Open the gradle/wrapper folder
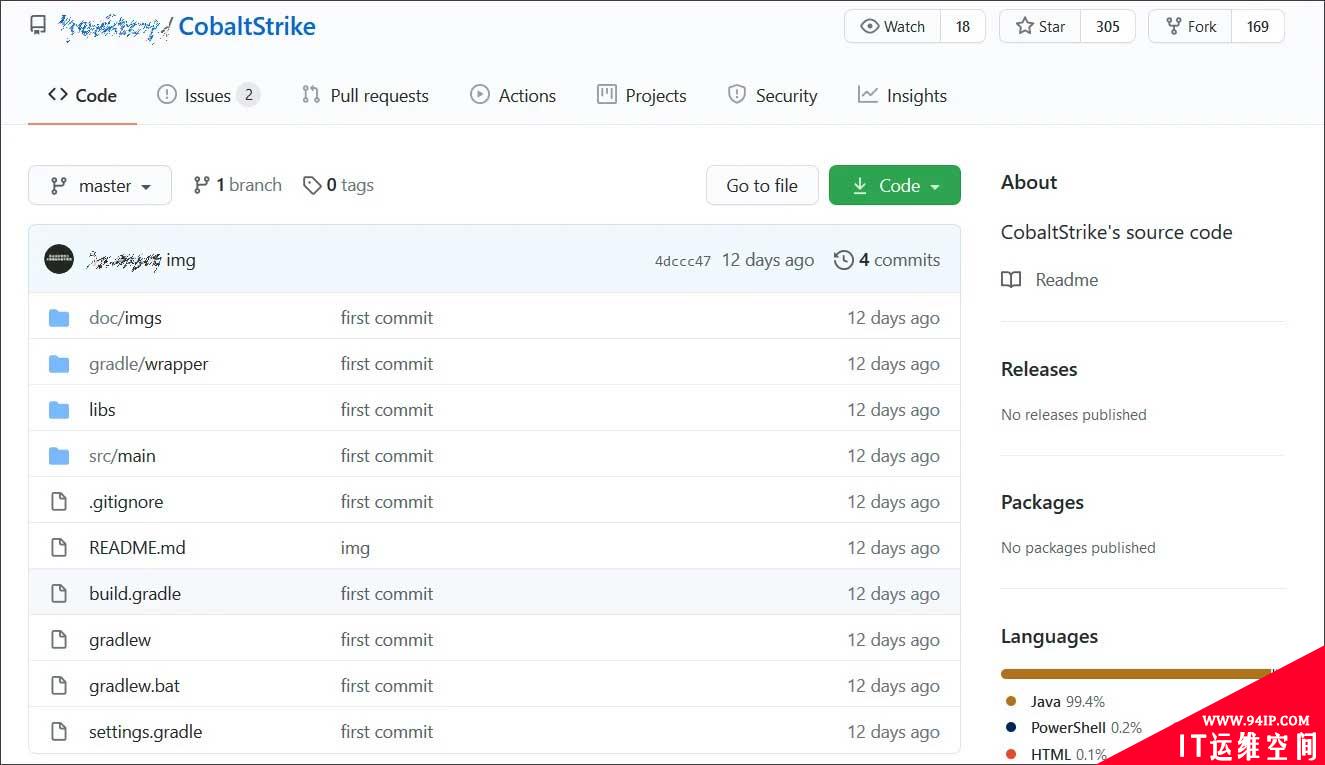The image size is (1325, 765). pos(149,364)
